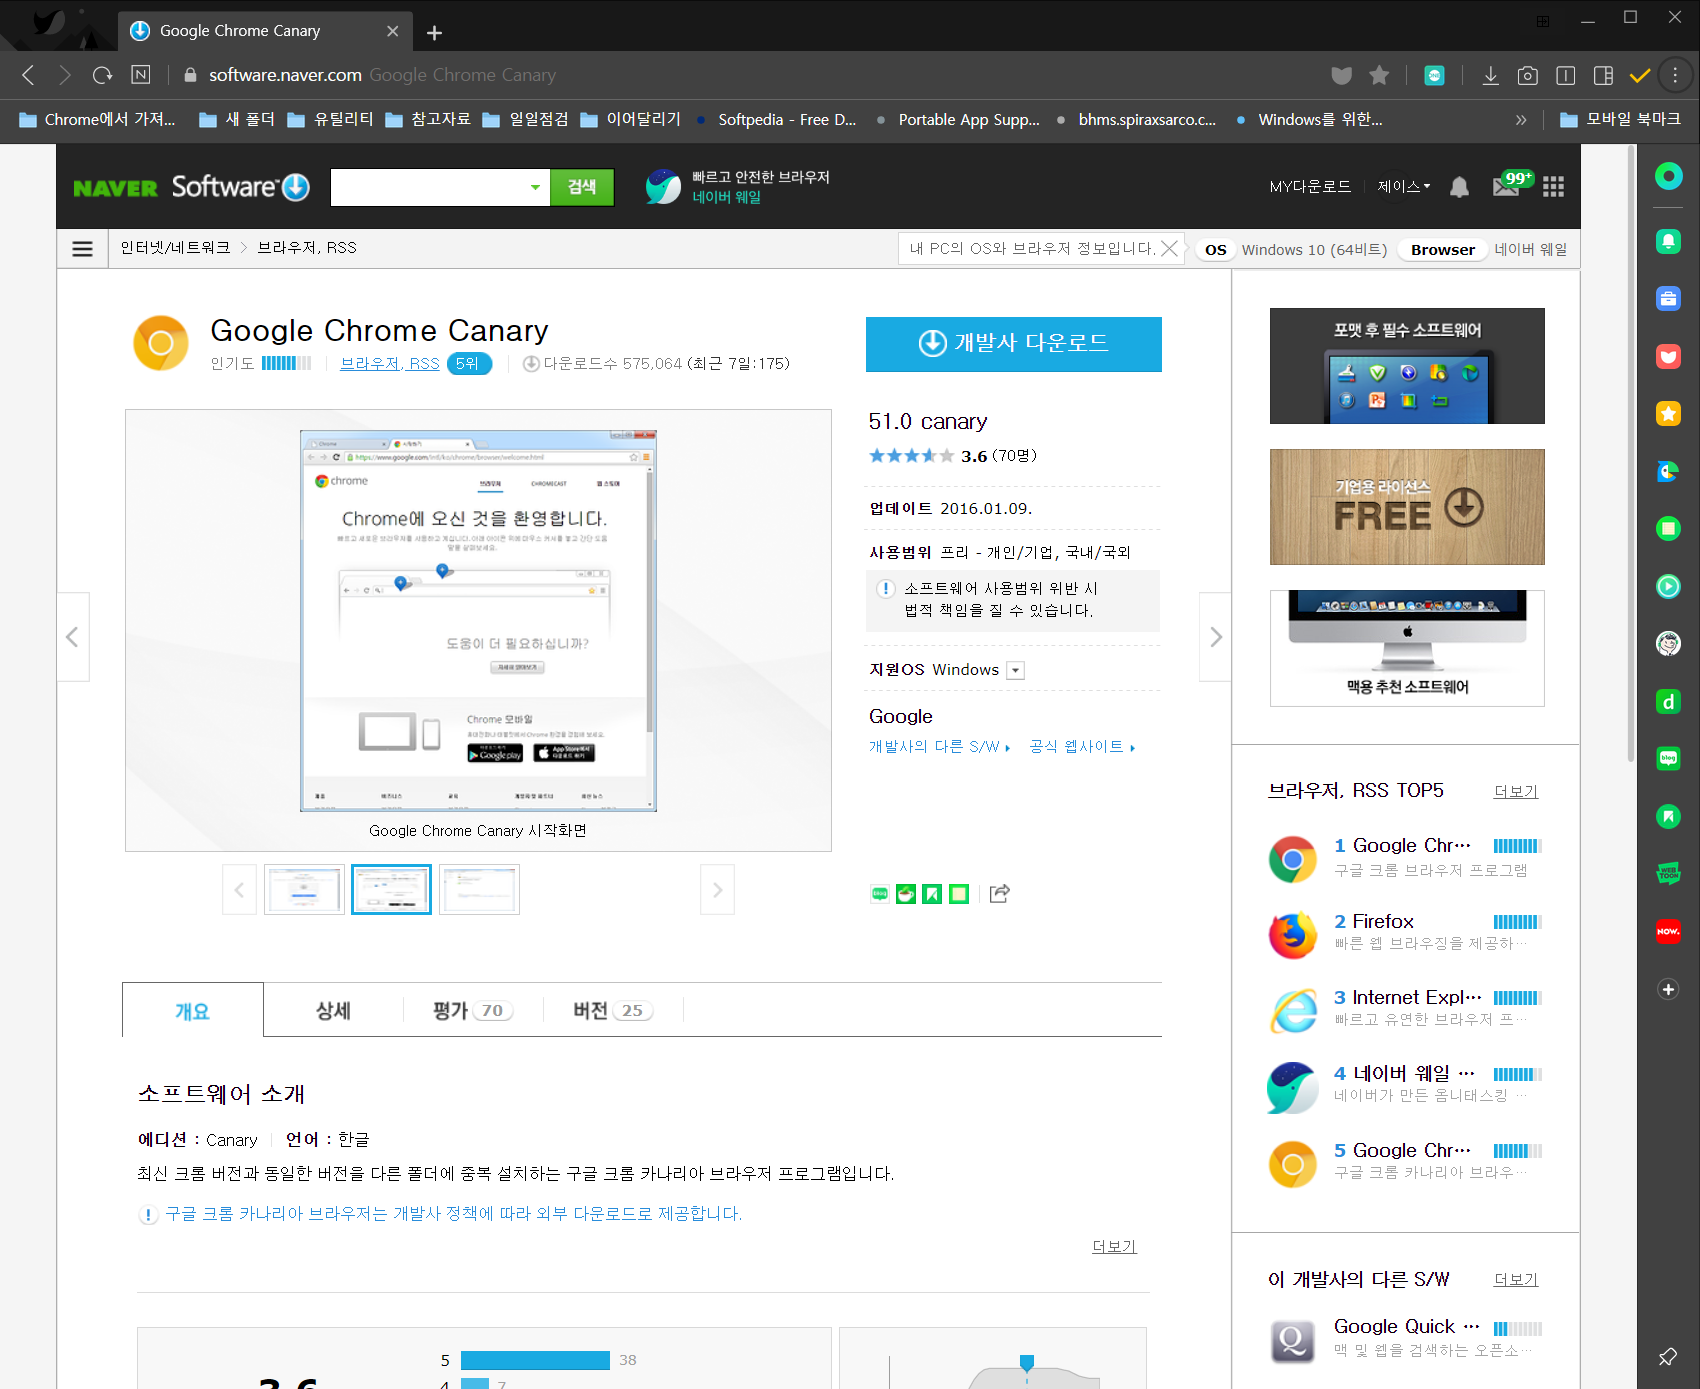This screenshot has height=1389, width=1700.
Task: Click 더보기 next to 브라우저, RSS TOP5
Action: click(1515, 792)
